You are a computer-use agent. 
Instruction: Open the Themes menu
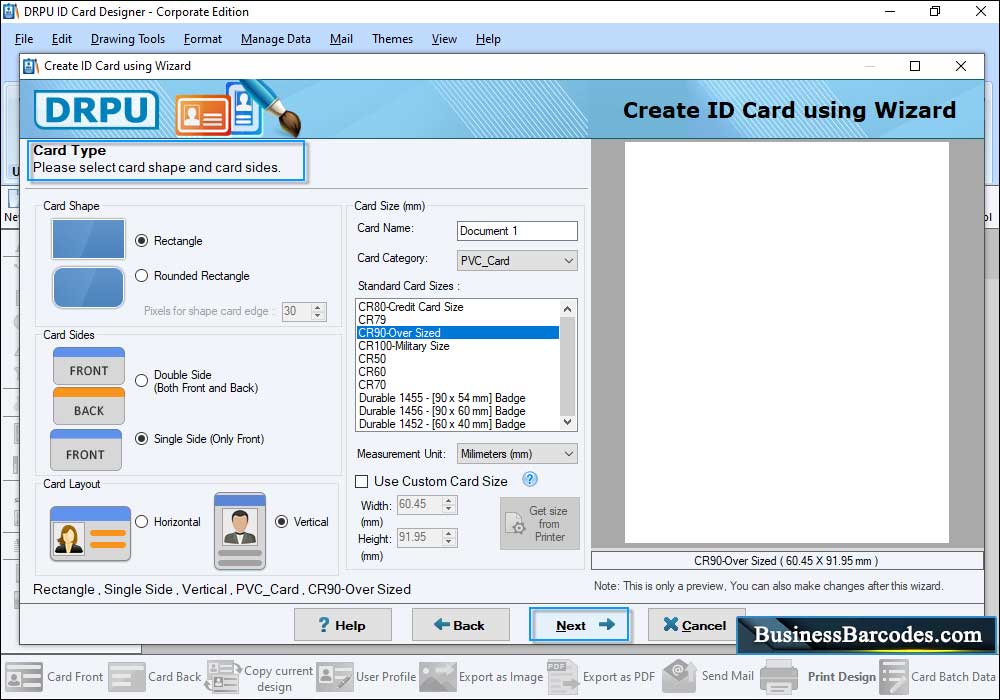[392, 39]
